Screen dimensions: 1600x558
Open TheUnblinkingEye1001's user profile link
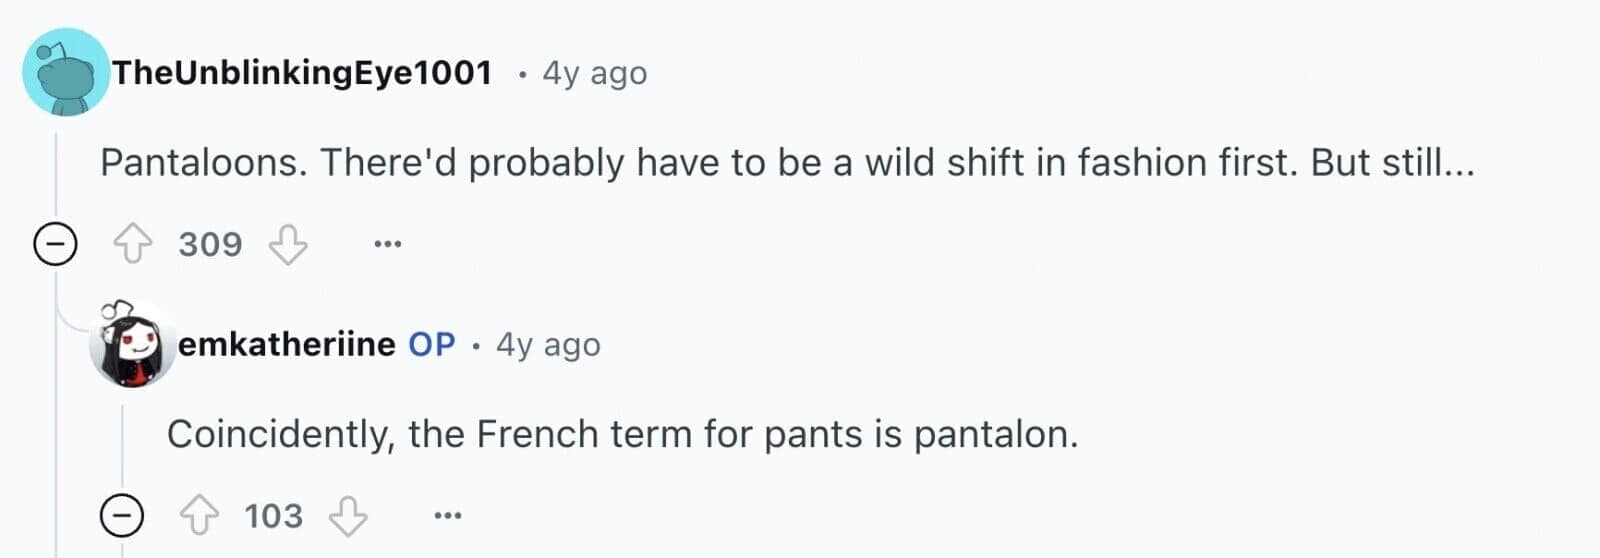pos(302,73)
